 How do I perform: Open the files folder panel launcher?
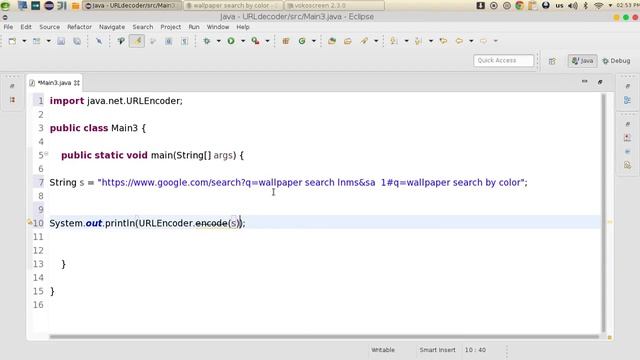76,6
